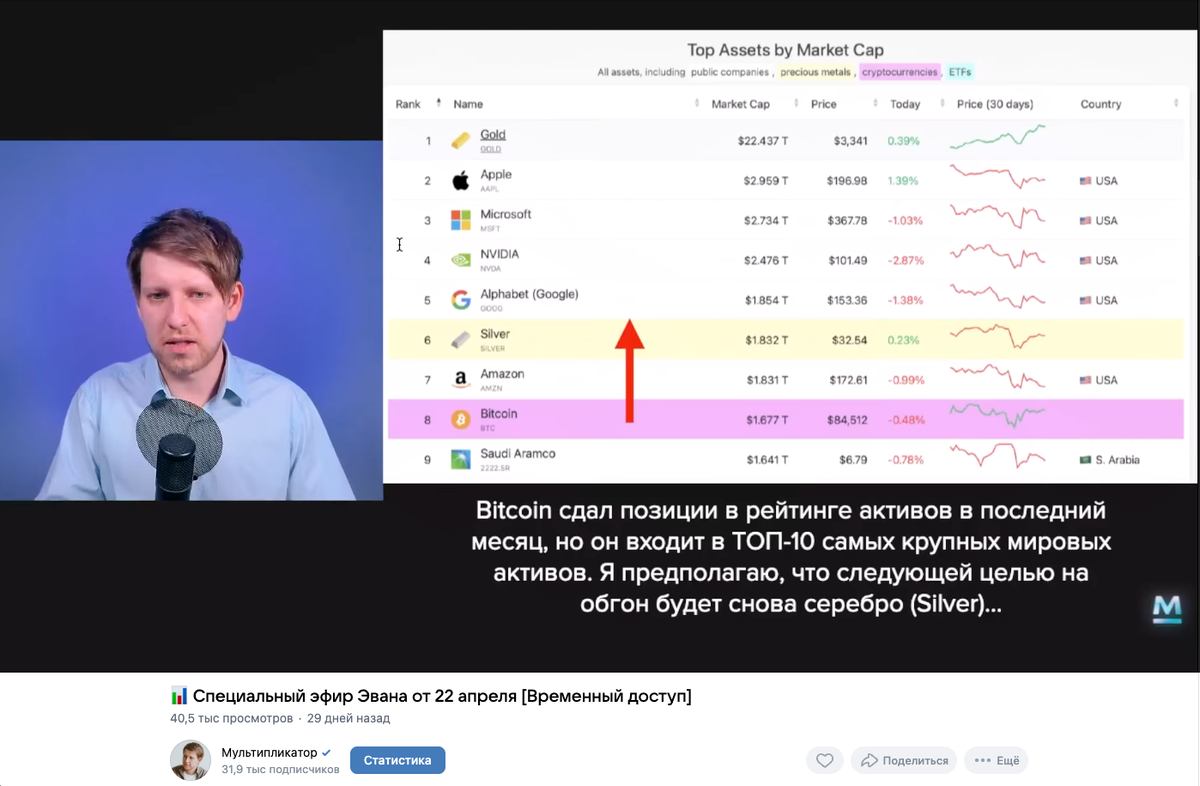Open the Ещё more options menu
The width and height of the screenshot is (1200, 786).
click(x=996, y=761)
